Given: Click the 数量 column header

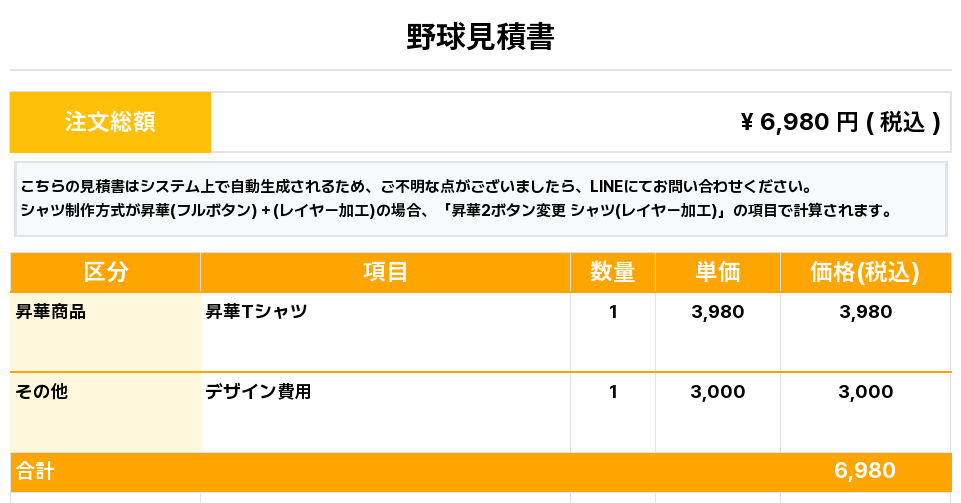Looking at the screenshot, I should (x=612, y=272).
